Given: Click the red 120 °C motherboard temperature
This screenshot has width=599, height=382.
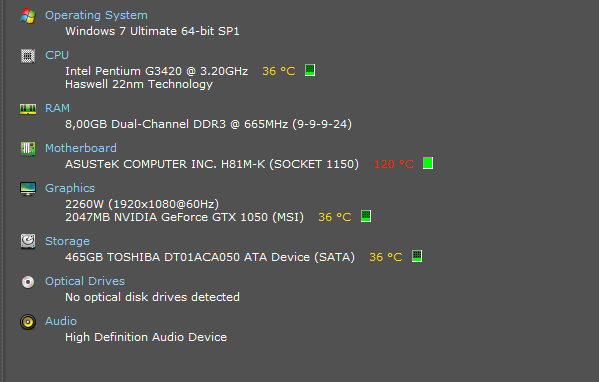Looking at the screenshot, I should tap(393, 164).
